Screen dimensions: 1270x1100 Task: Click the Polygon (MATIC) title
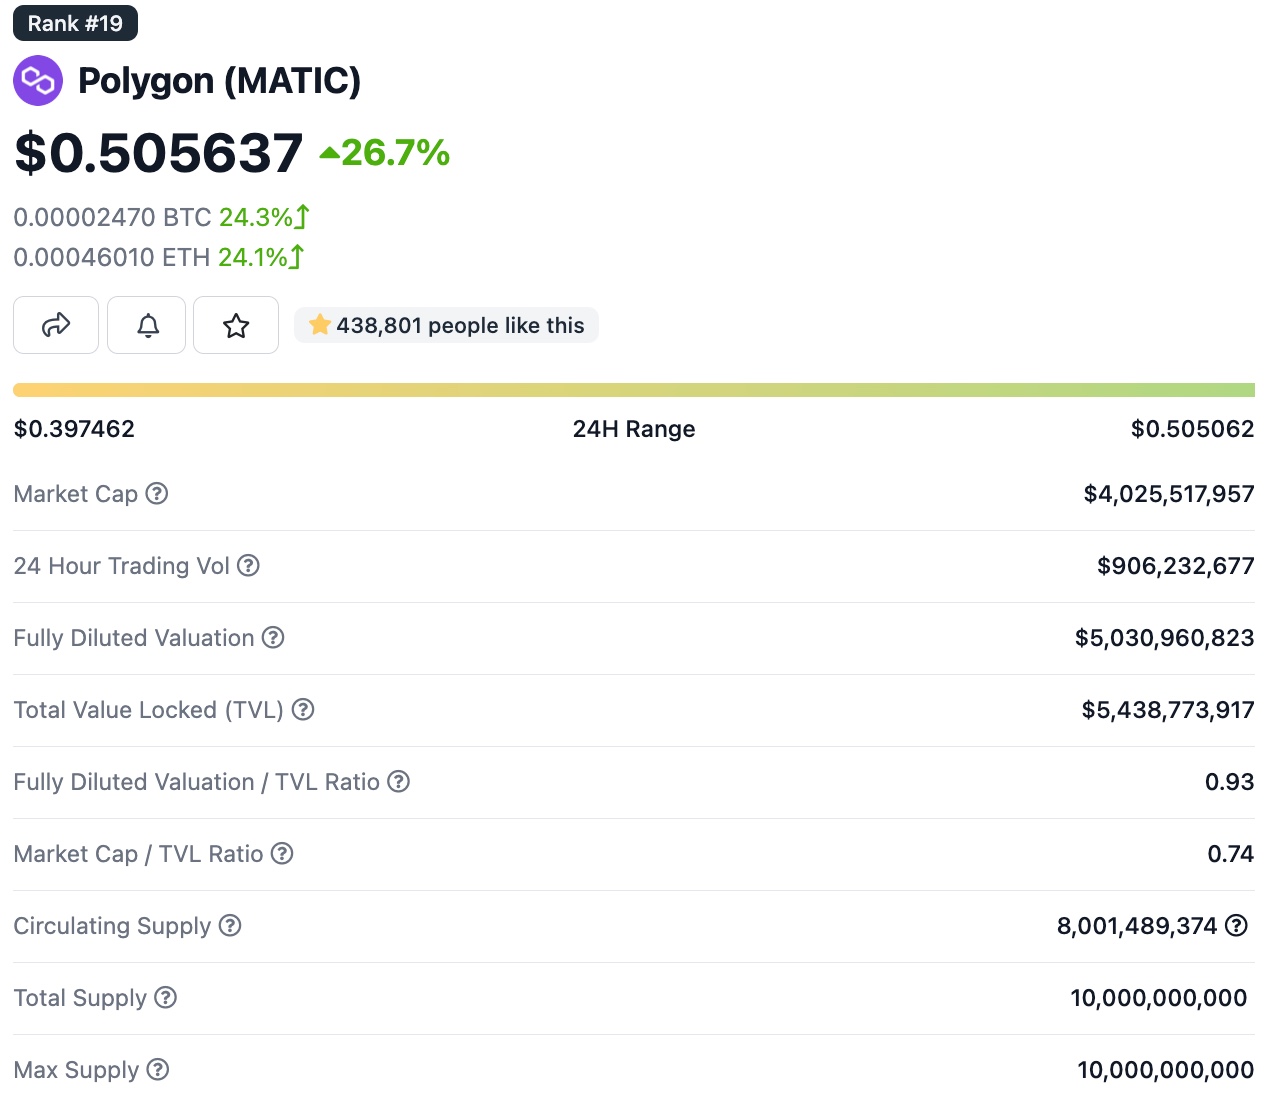[219, 81]
